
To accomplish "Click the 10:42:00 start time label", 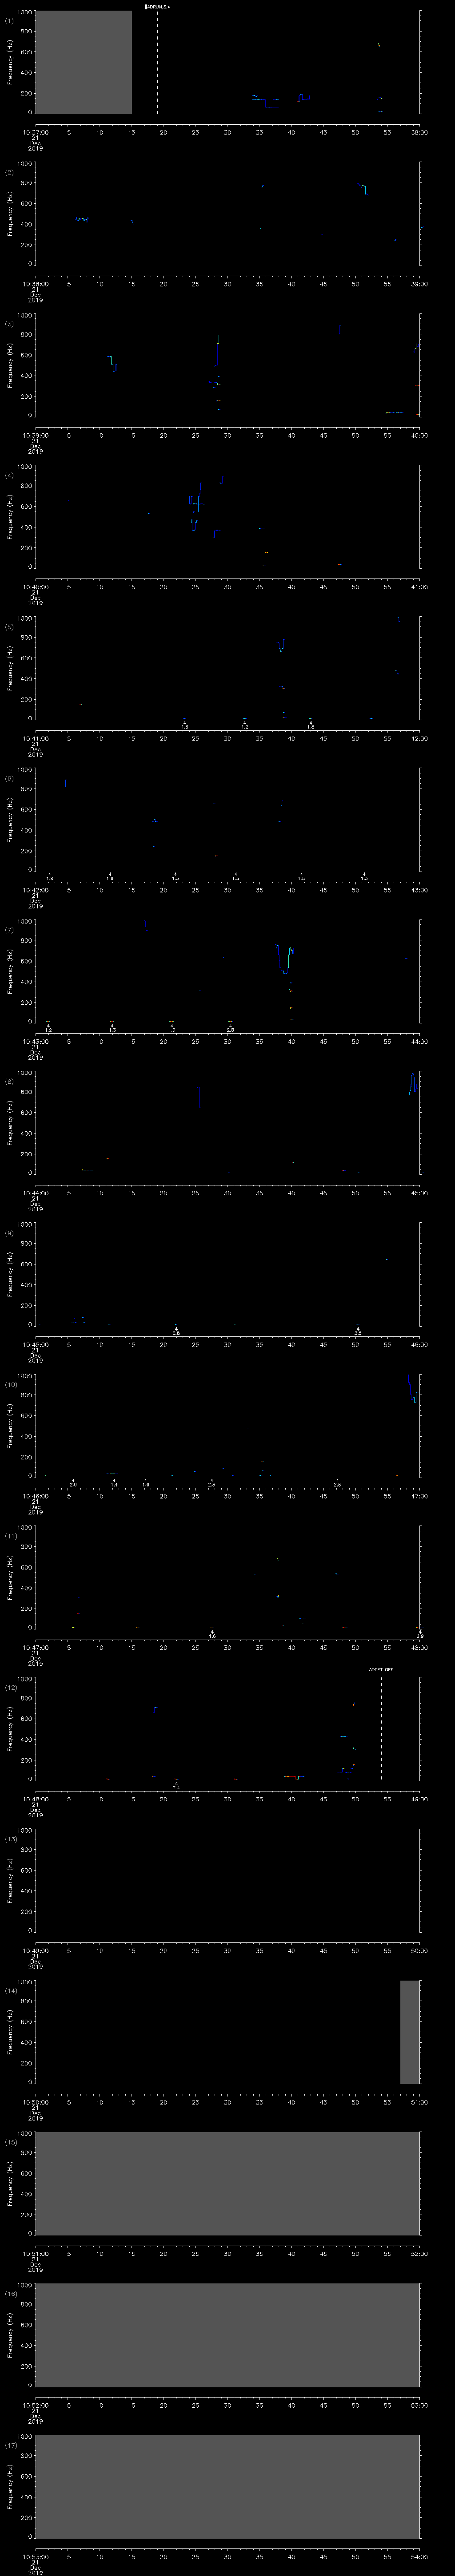I will click(35, 890).
